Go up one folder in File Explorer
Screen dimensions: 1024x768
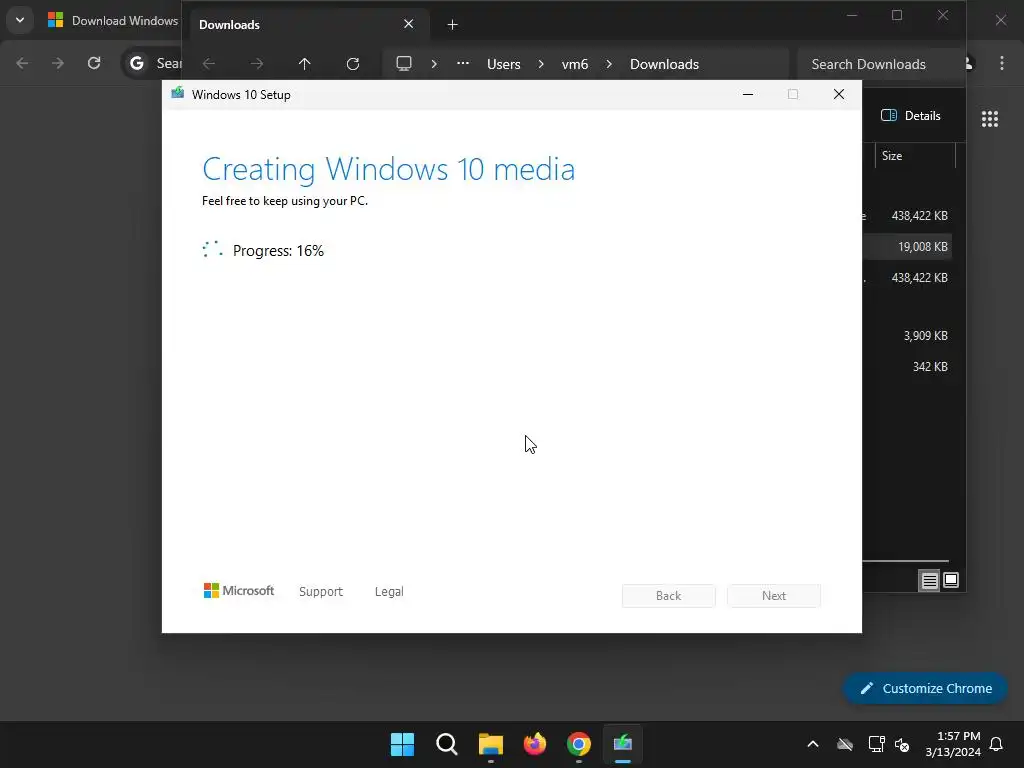(x=304, y=64)
